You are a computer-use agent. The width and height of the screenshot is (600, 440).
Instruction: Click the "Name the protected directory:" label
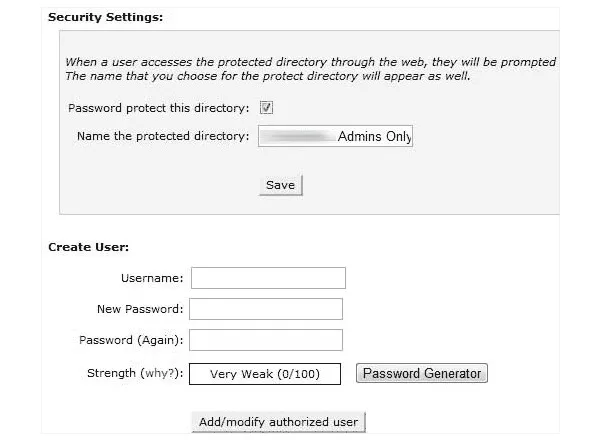click(163, 136)
